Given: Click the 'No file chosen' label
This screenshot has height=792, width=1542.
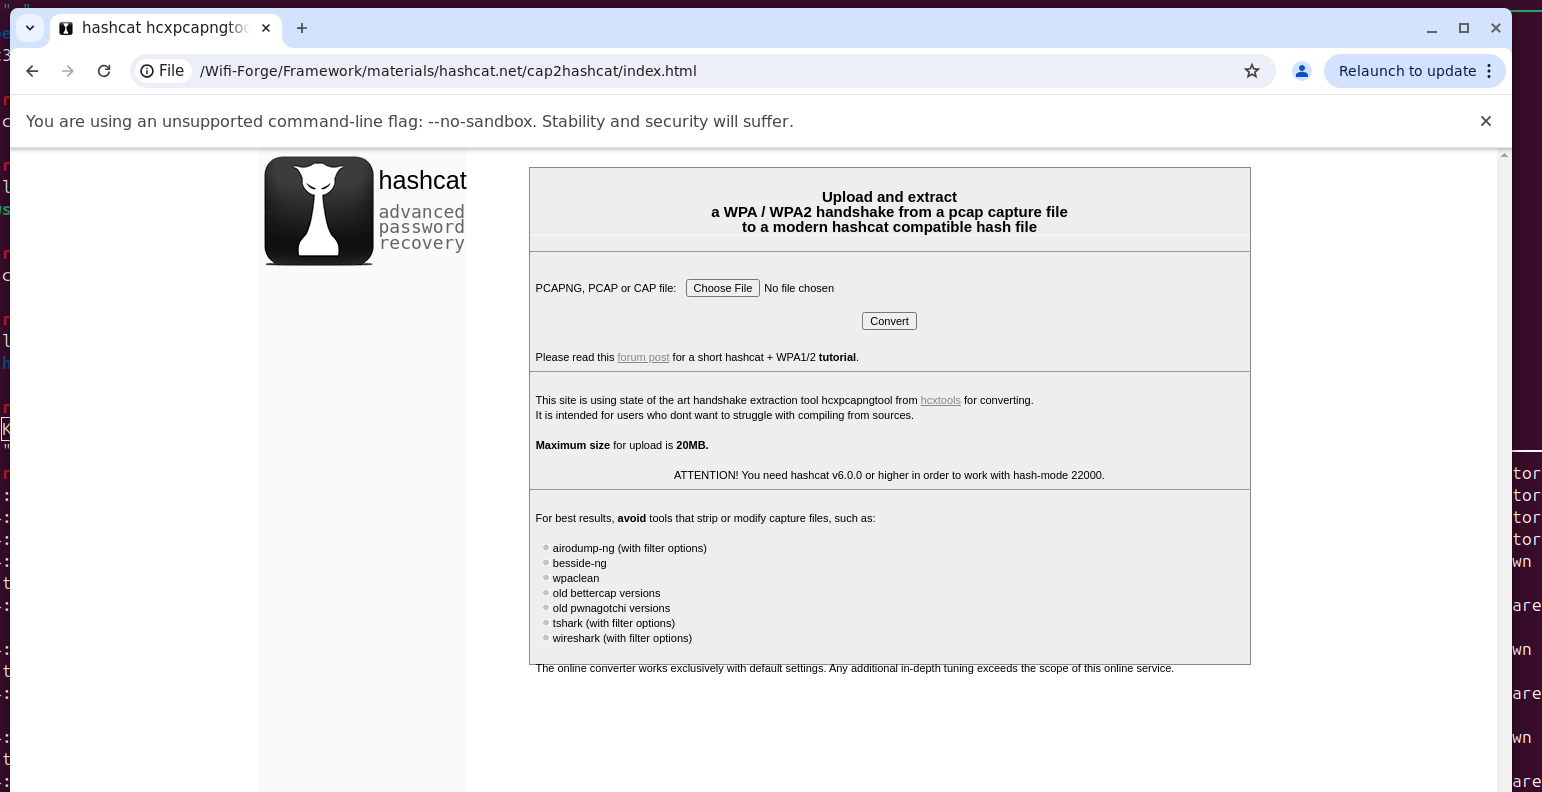Looking at the screenshot, I should pos(799,288).
